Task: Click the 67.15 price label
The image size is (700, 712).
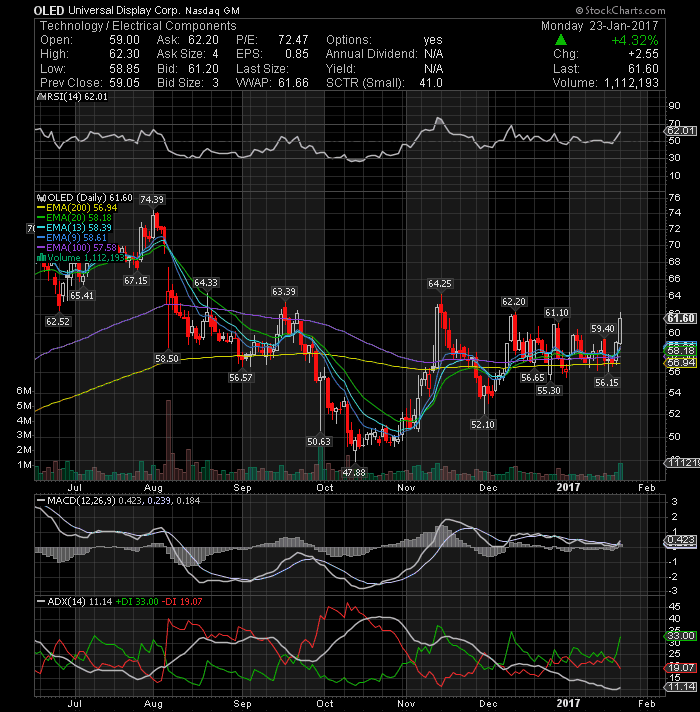Action: (x=136, y=281)
